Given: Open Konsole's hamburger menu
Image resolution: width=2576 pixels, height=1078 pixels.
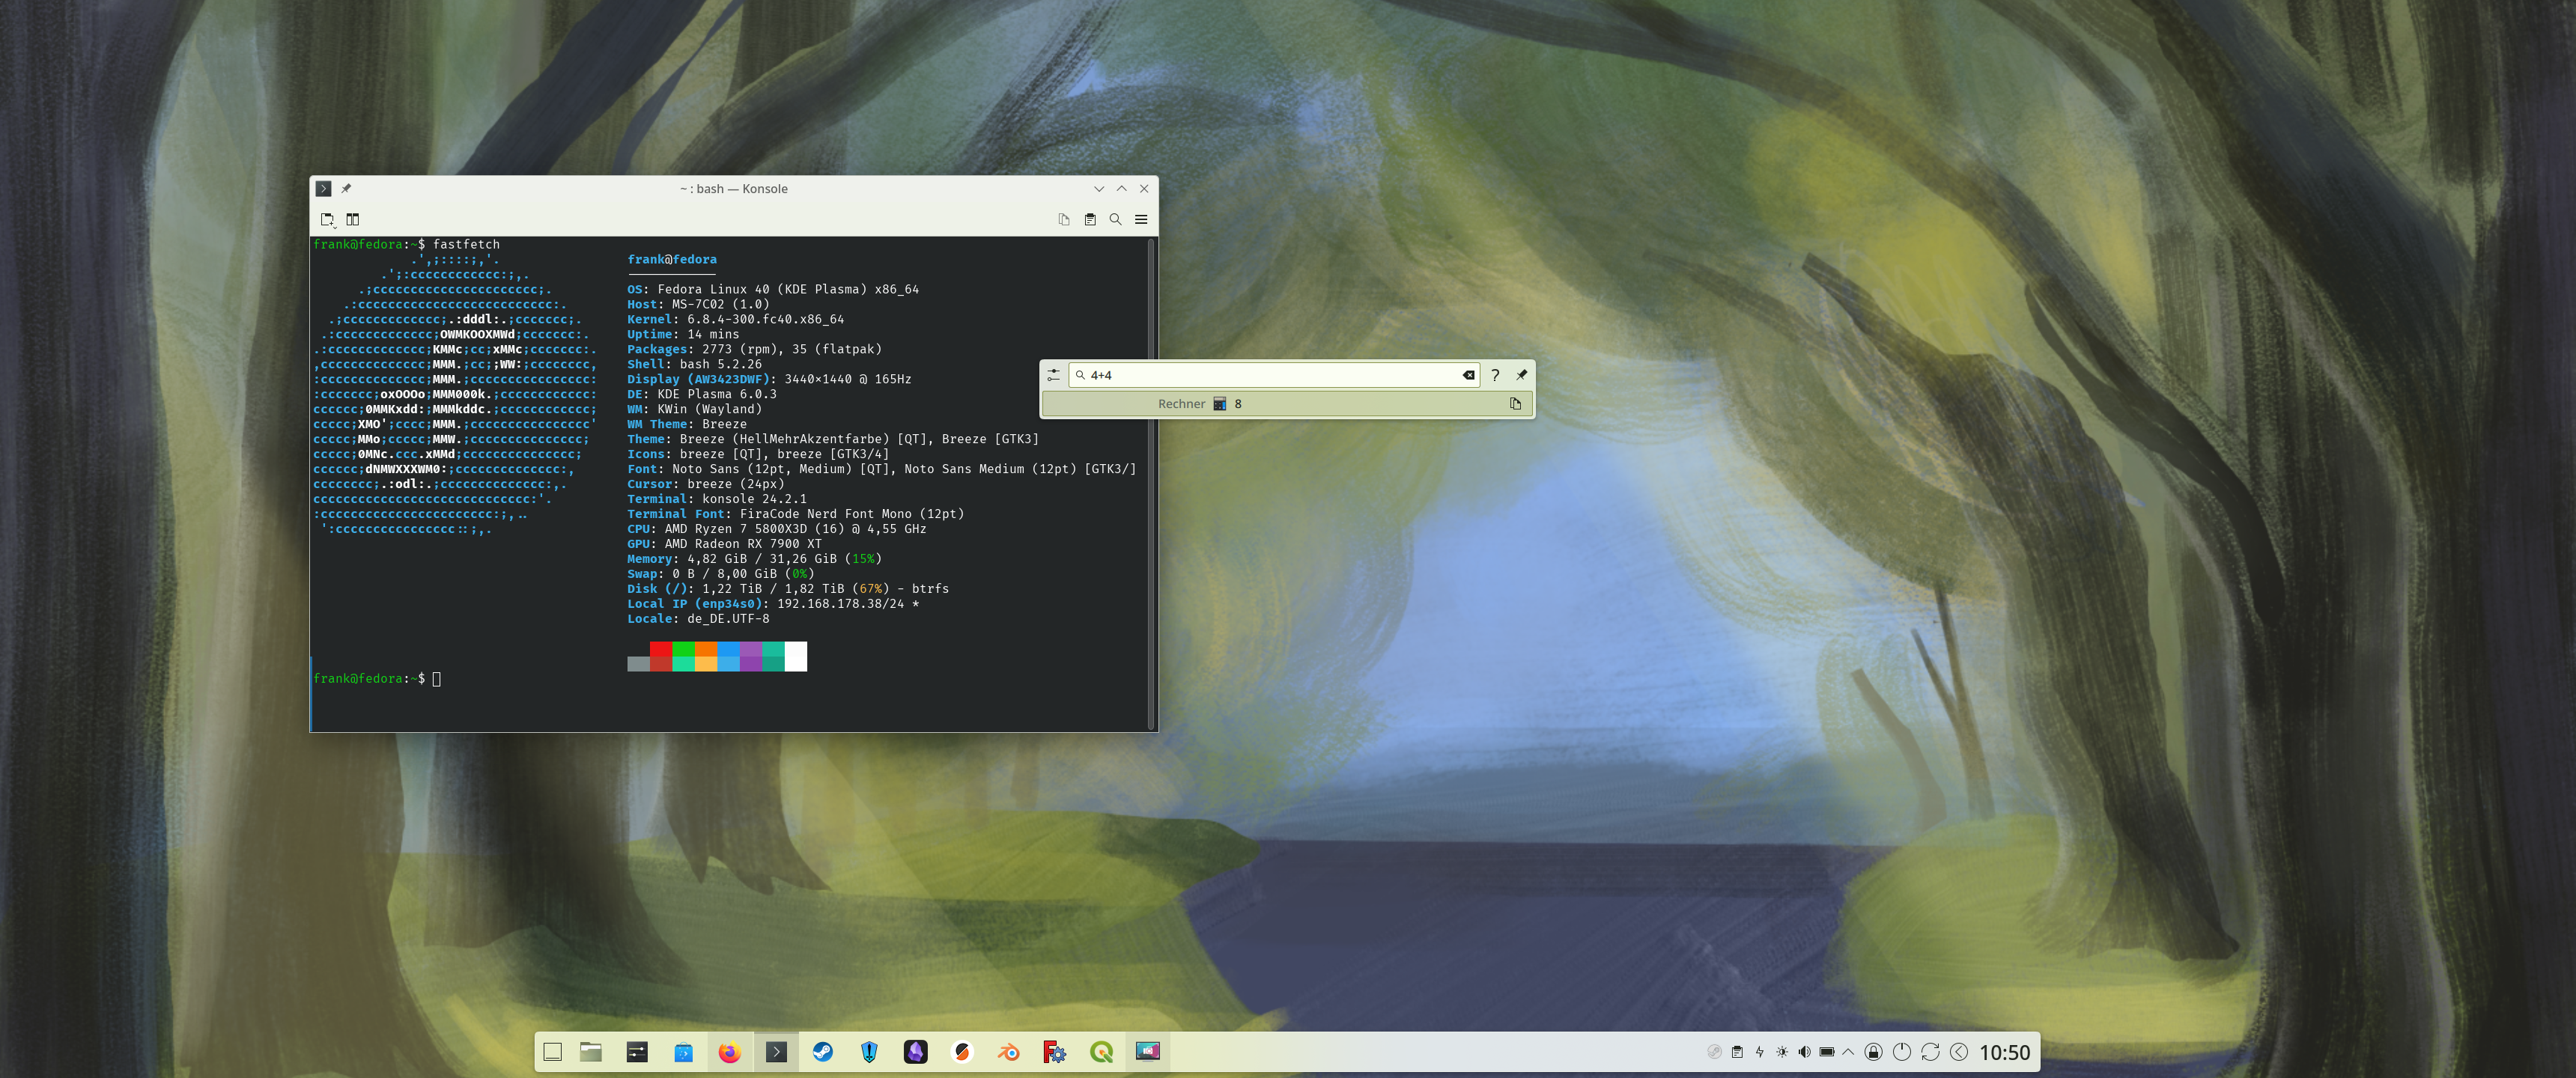Looking at the screenshot, I should coord(1141,219).
